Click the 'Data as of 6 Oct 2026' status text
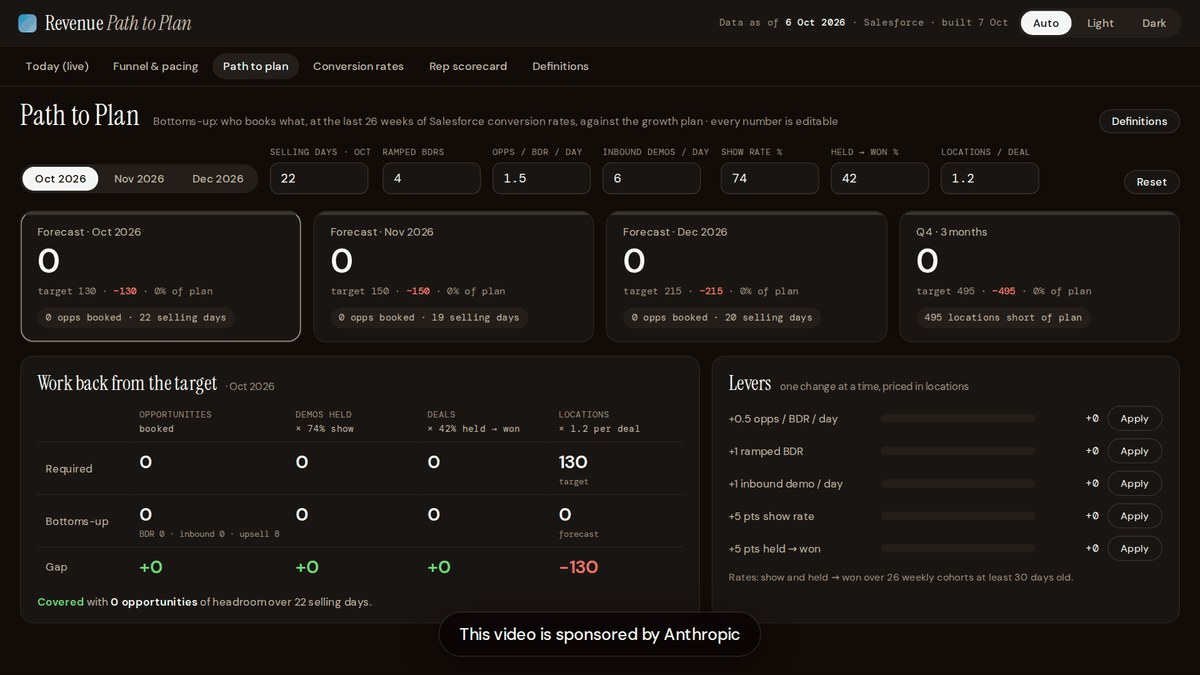1200x675 pixels. (x=782, y=23)
